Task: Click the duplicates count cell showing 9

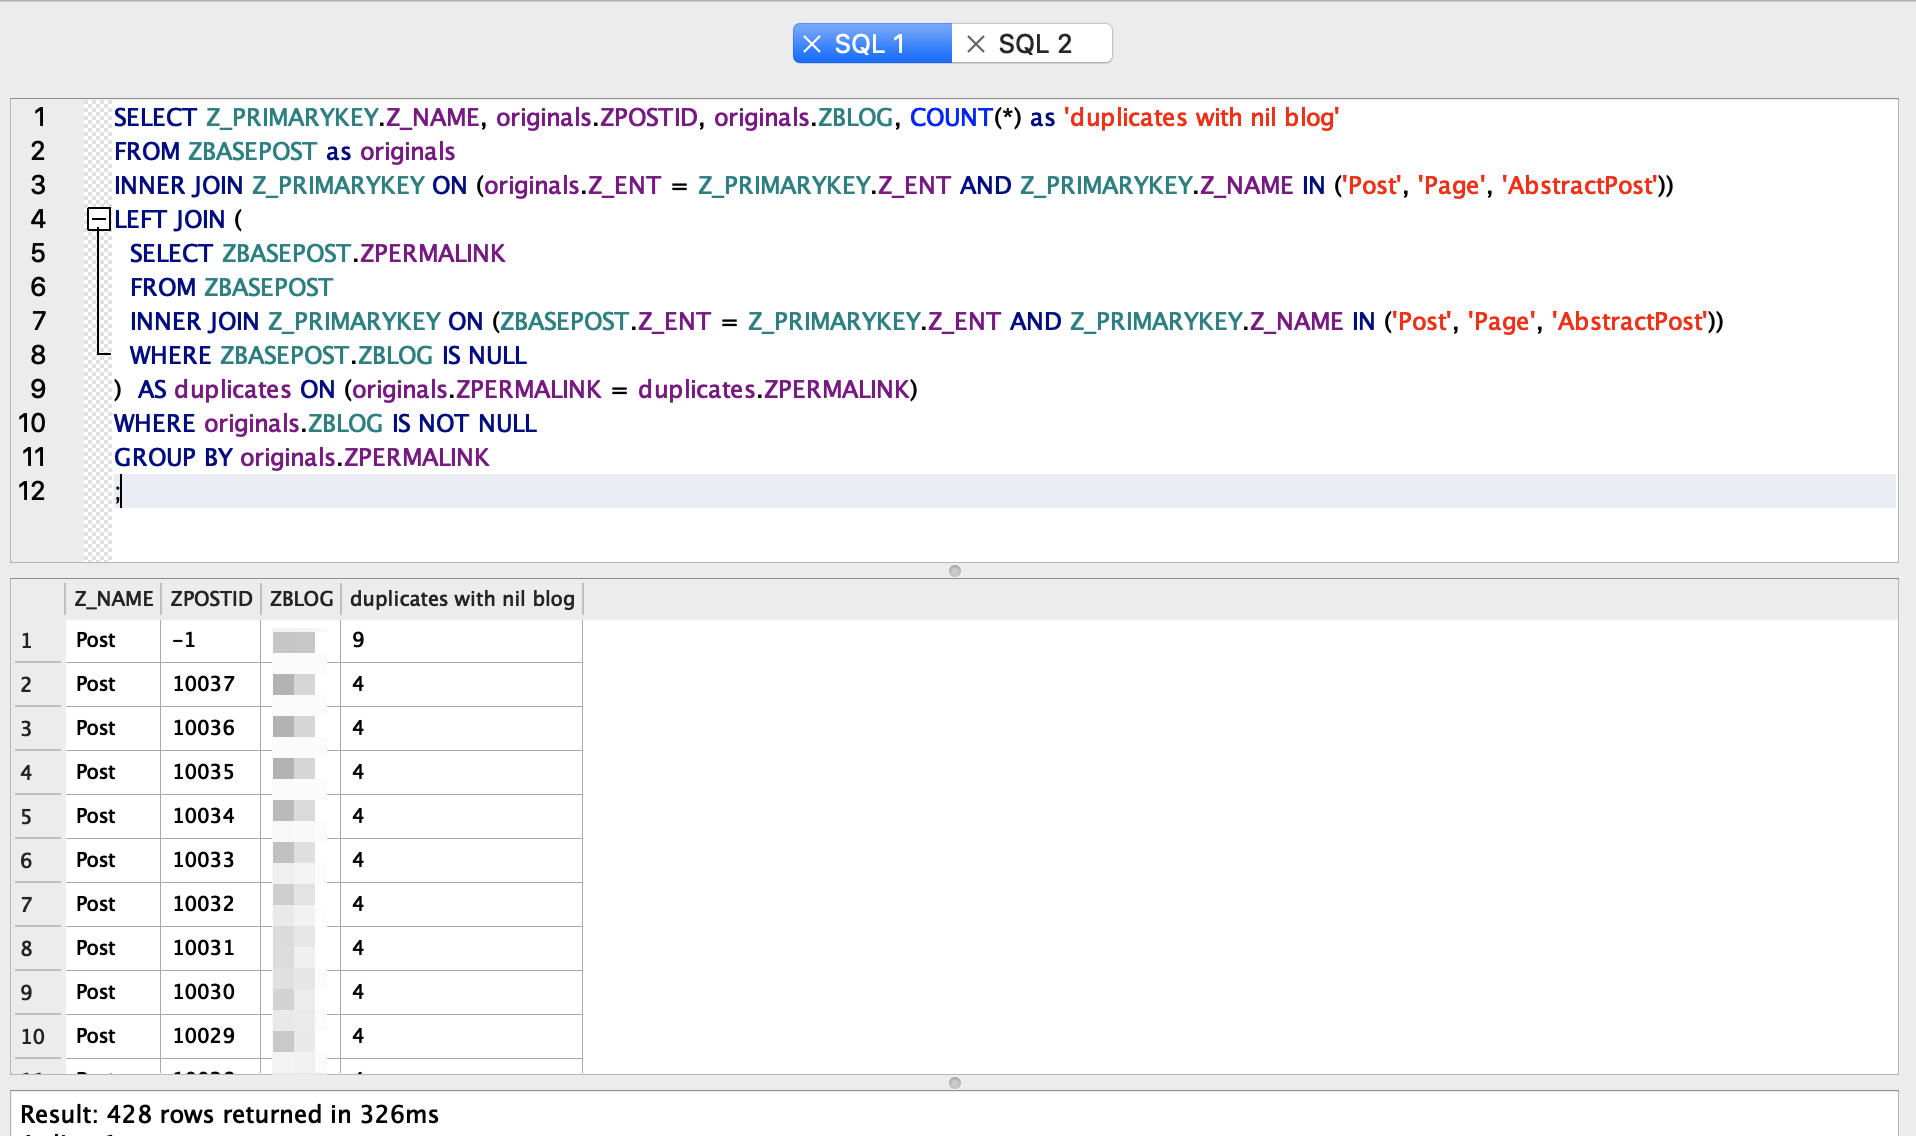Action: 461,640
